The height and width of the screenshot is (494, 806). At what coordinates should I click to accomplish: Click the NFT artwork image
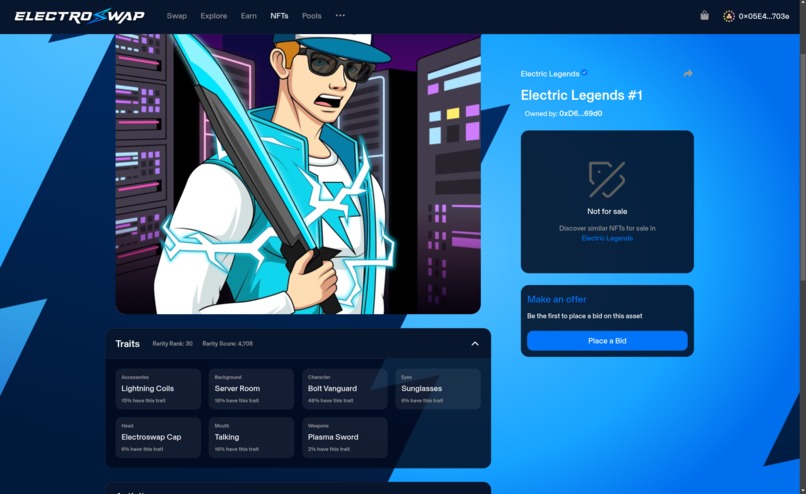point(298,174)
